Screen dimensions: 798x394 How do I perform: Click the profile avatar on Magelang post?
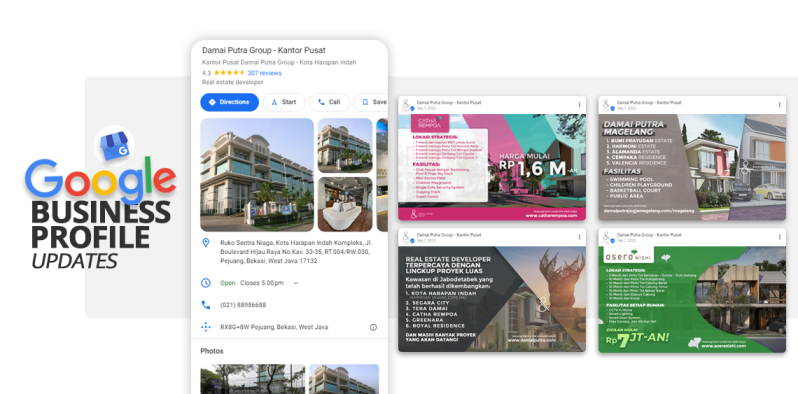(607, 105)
